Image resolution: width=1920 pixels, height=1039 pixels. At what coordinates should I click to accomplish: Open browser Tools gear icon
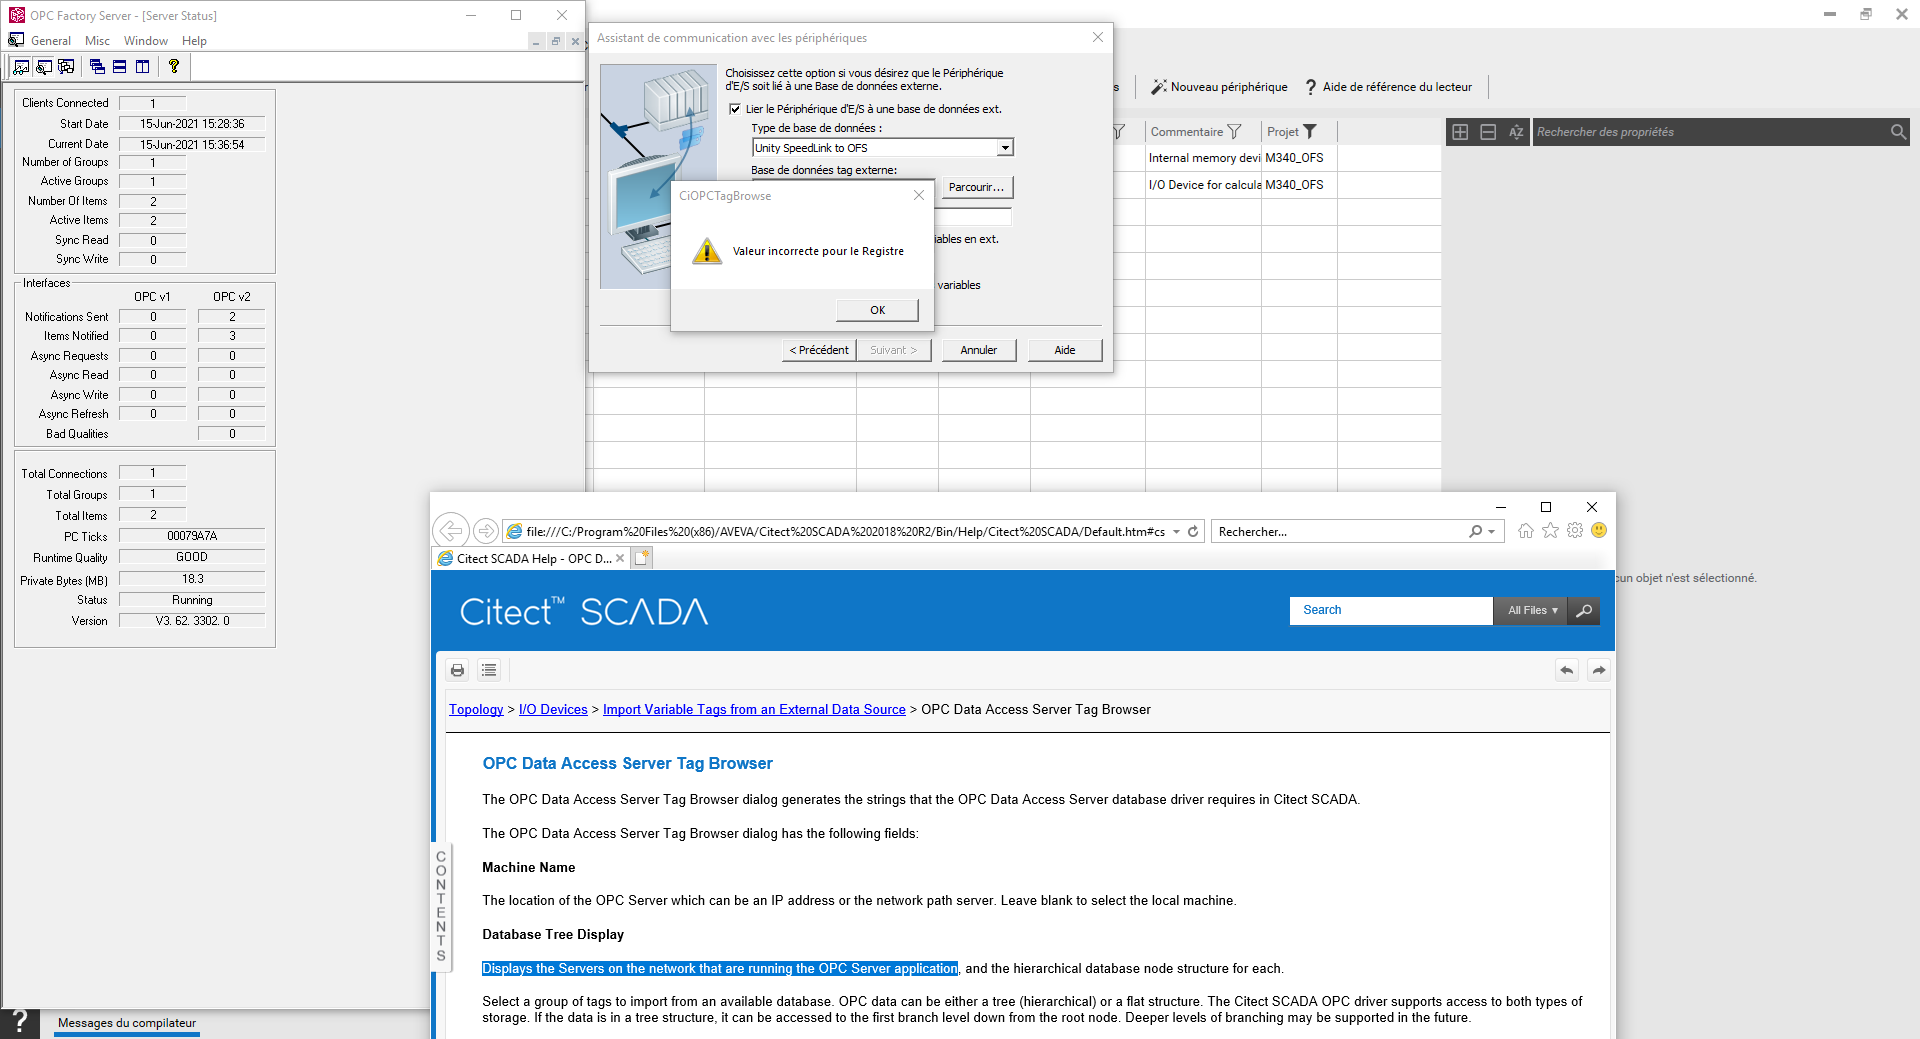point(1575,531)
